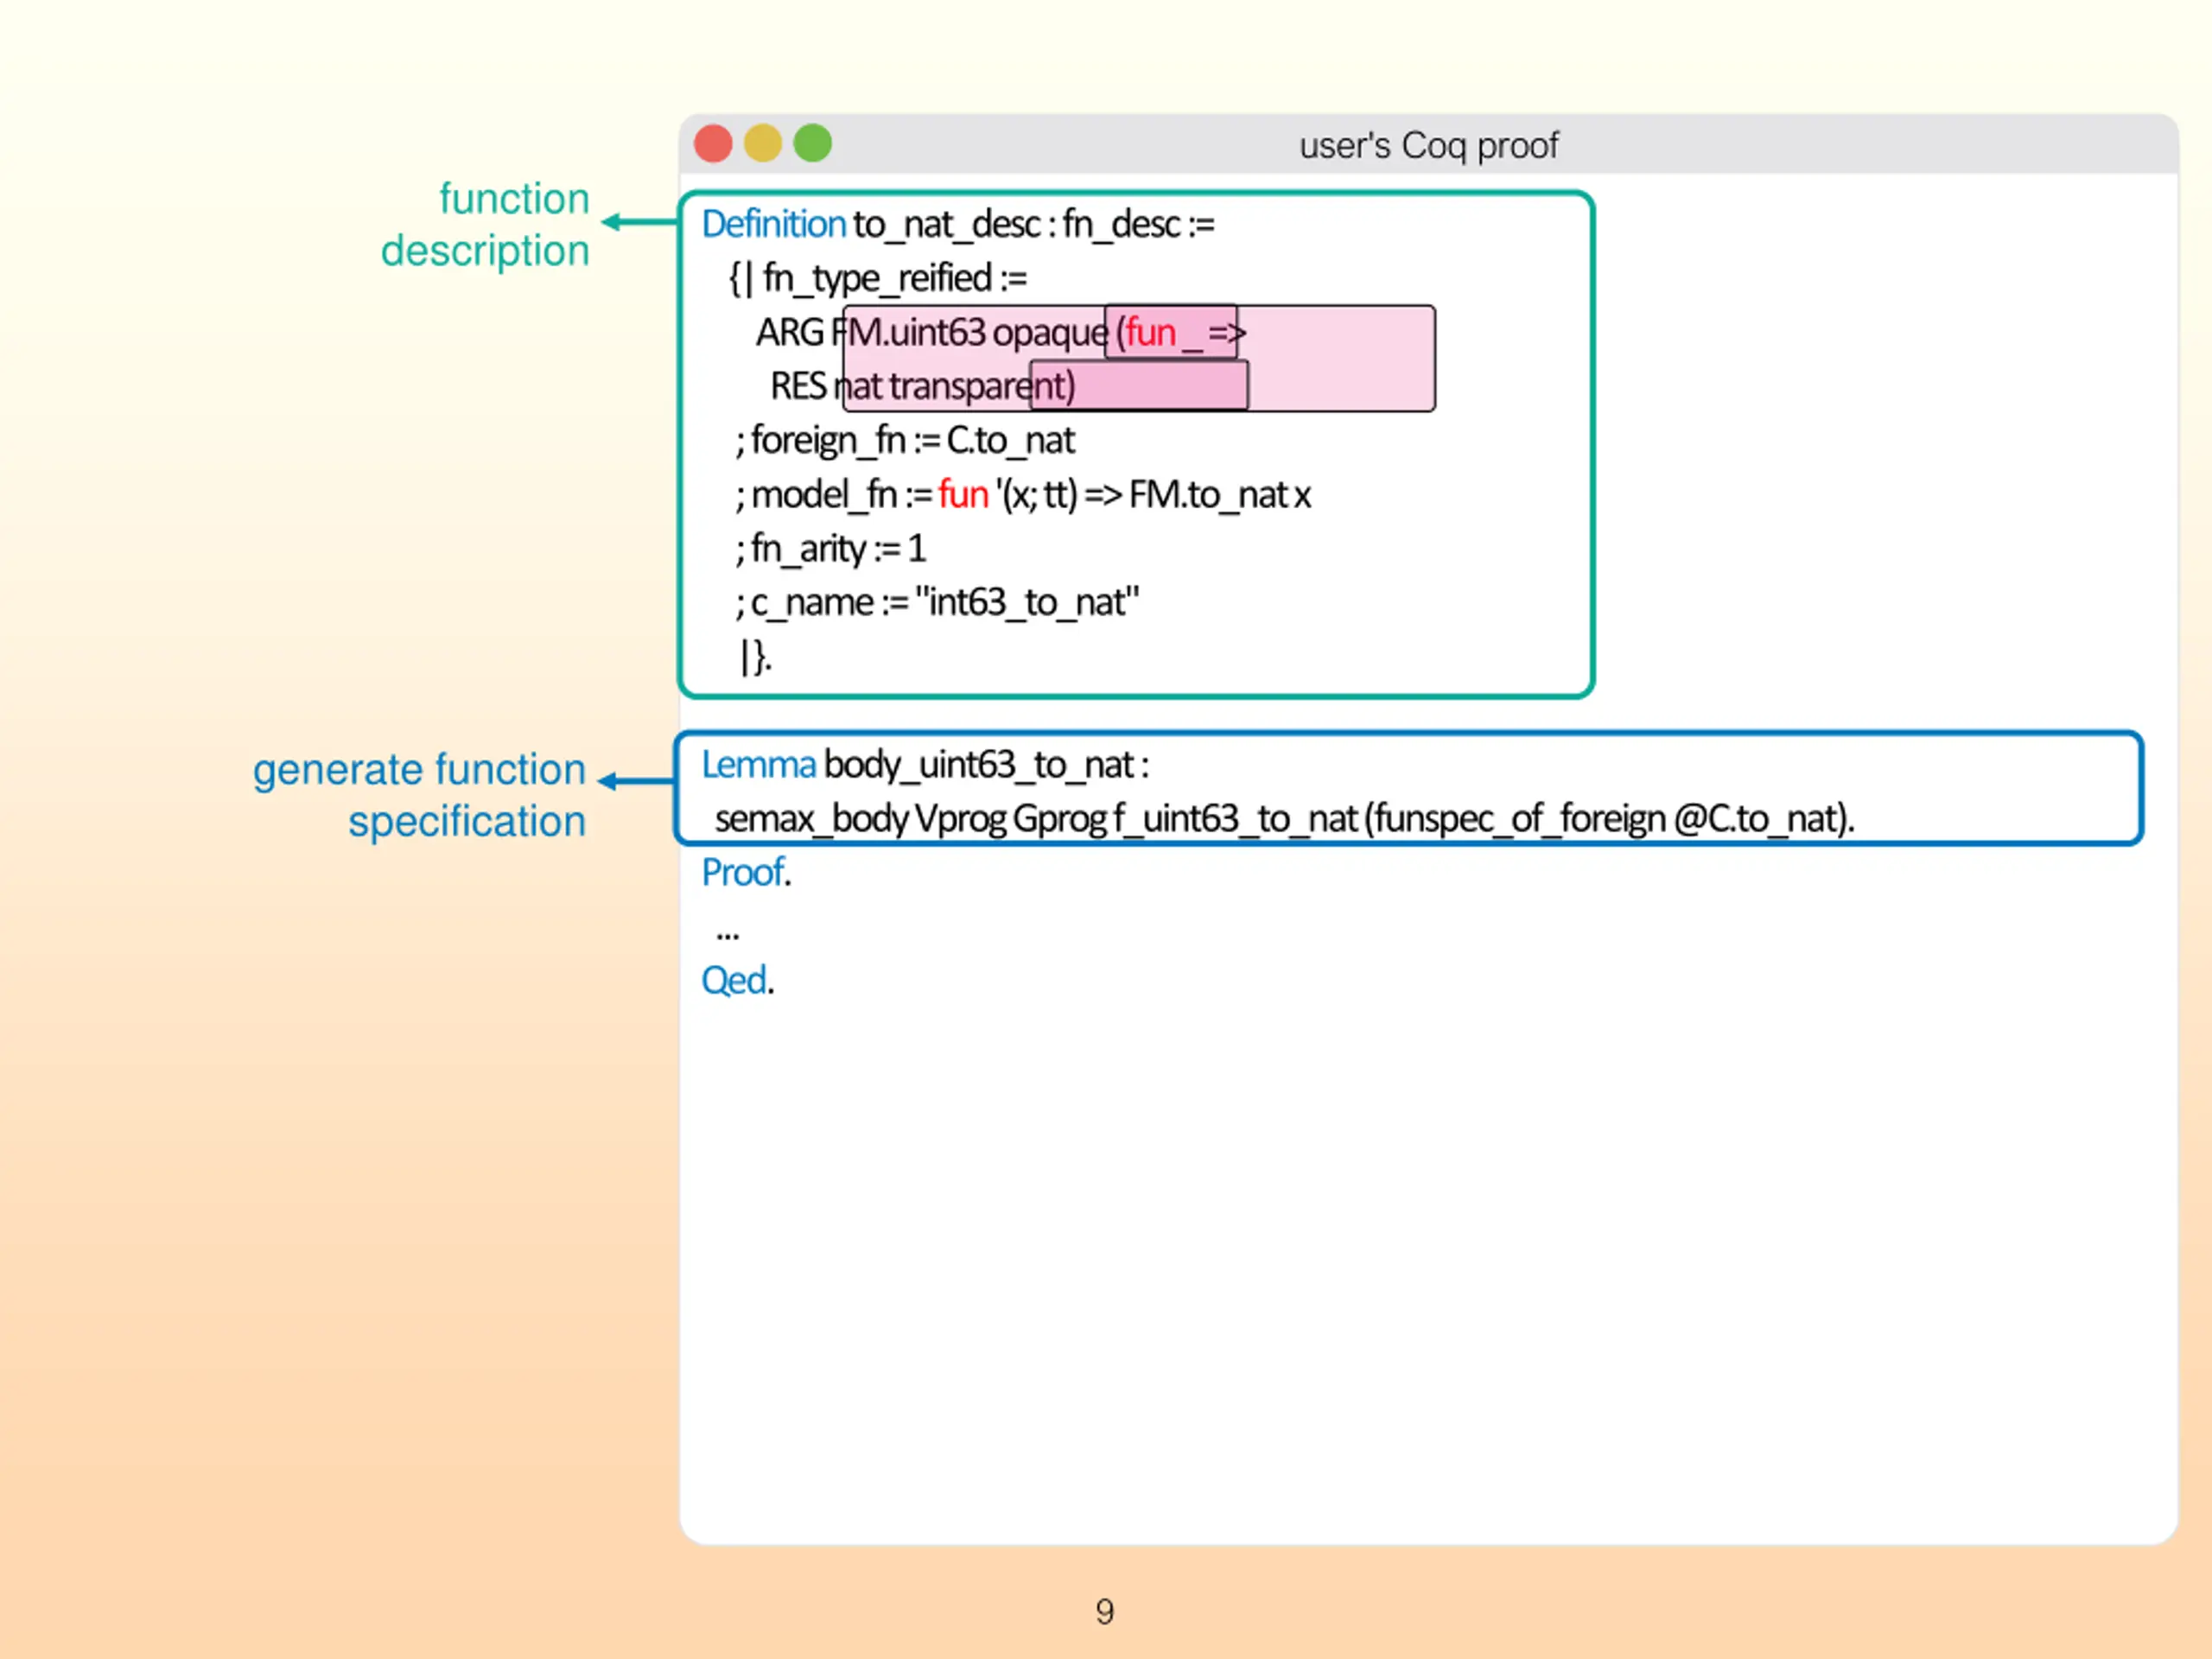Select the 'user's Coq proof' window title

[1428, 146]
